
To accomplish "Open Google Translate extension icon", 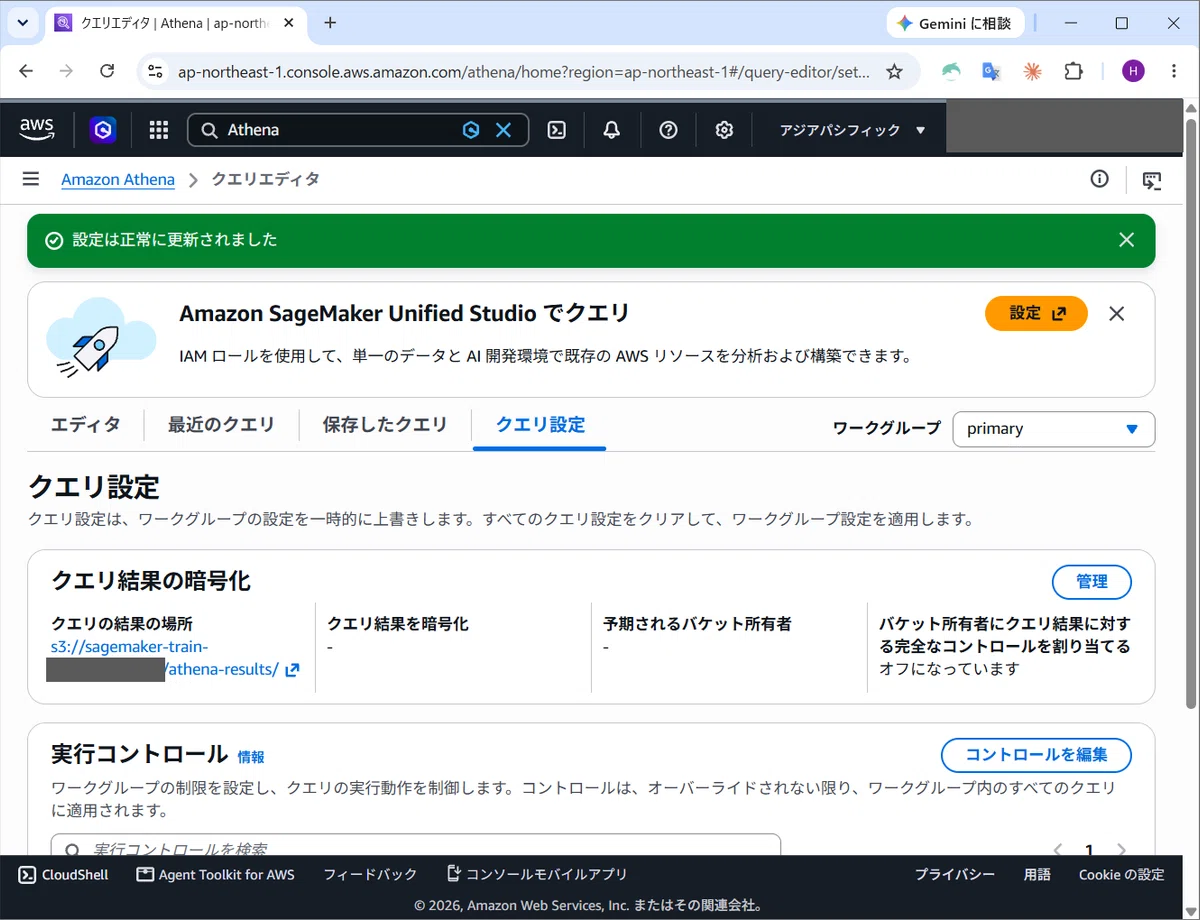I will click(992, 71).
